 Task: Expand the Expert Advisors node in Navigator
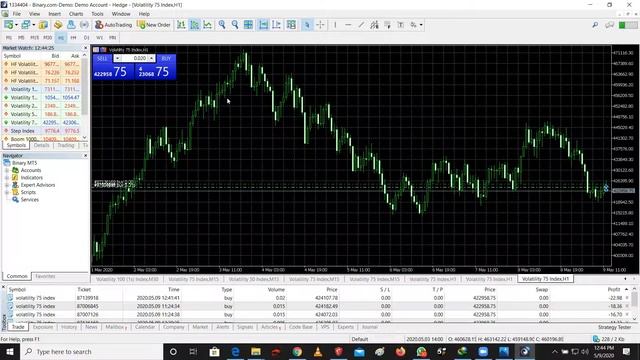coord(7,185)
